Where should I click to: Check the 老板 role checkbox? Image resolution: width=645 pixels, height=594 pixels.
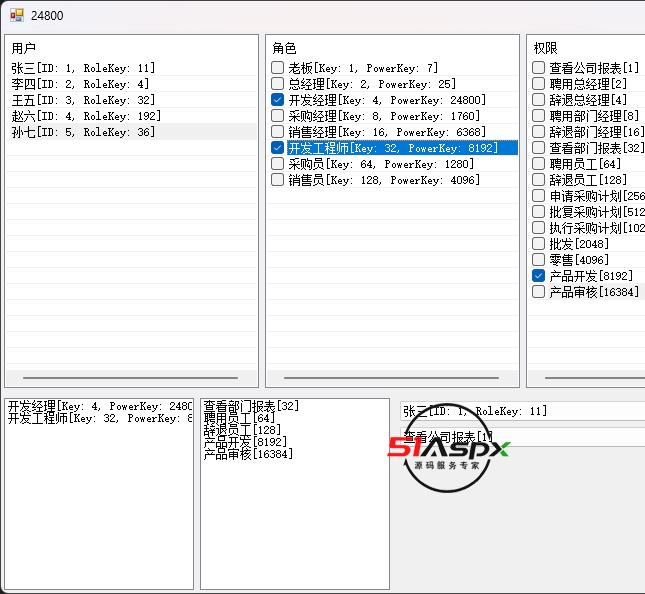click(278, 67)
